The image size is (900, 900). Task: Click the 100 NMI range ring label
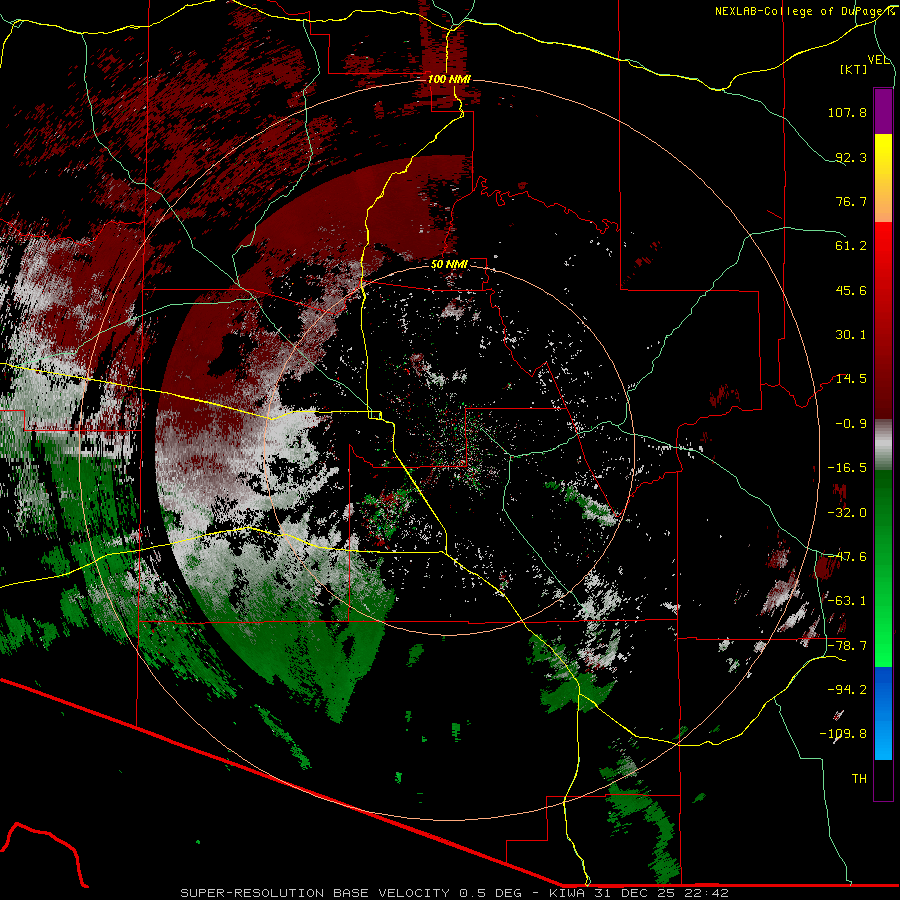tap(449, 79)
